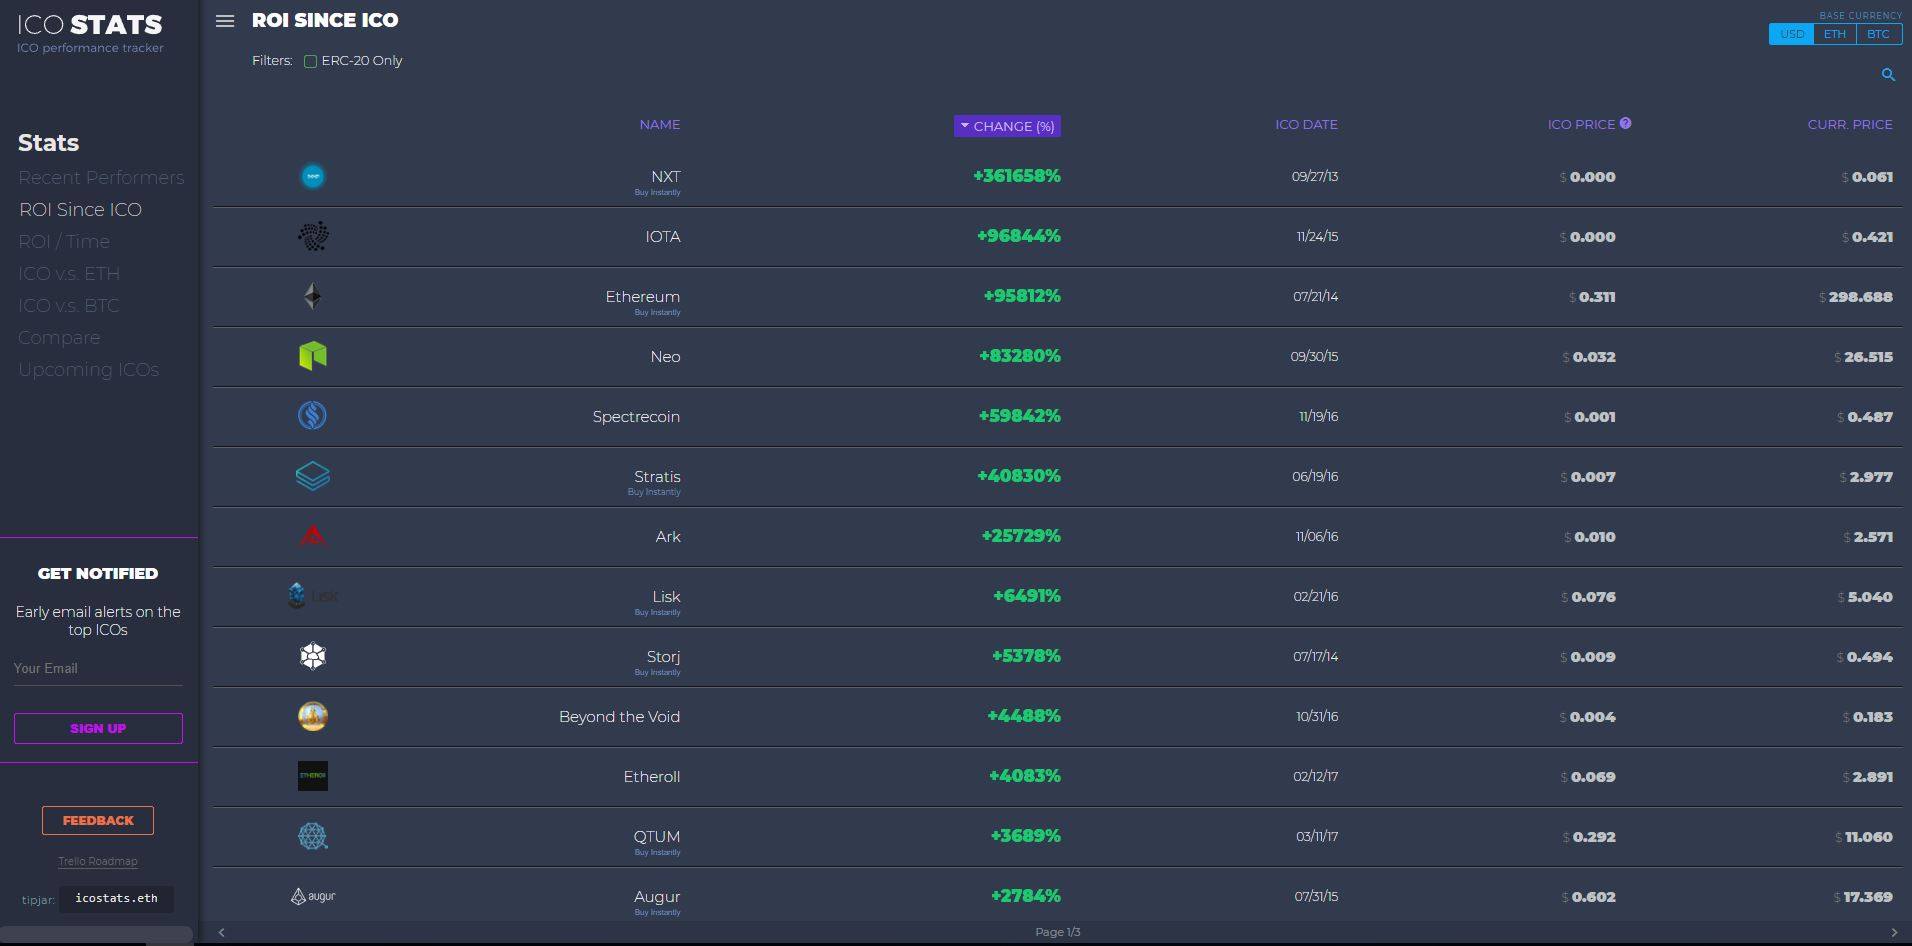The width and height of the screenshot is (1912, 946).
Task: Click the Etheroll logo
Action: point(313,776)
